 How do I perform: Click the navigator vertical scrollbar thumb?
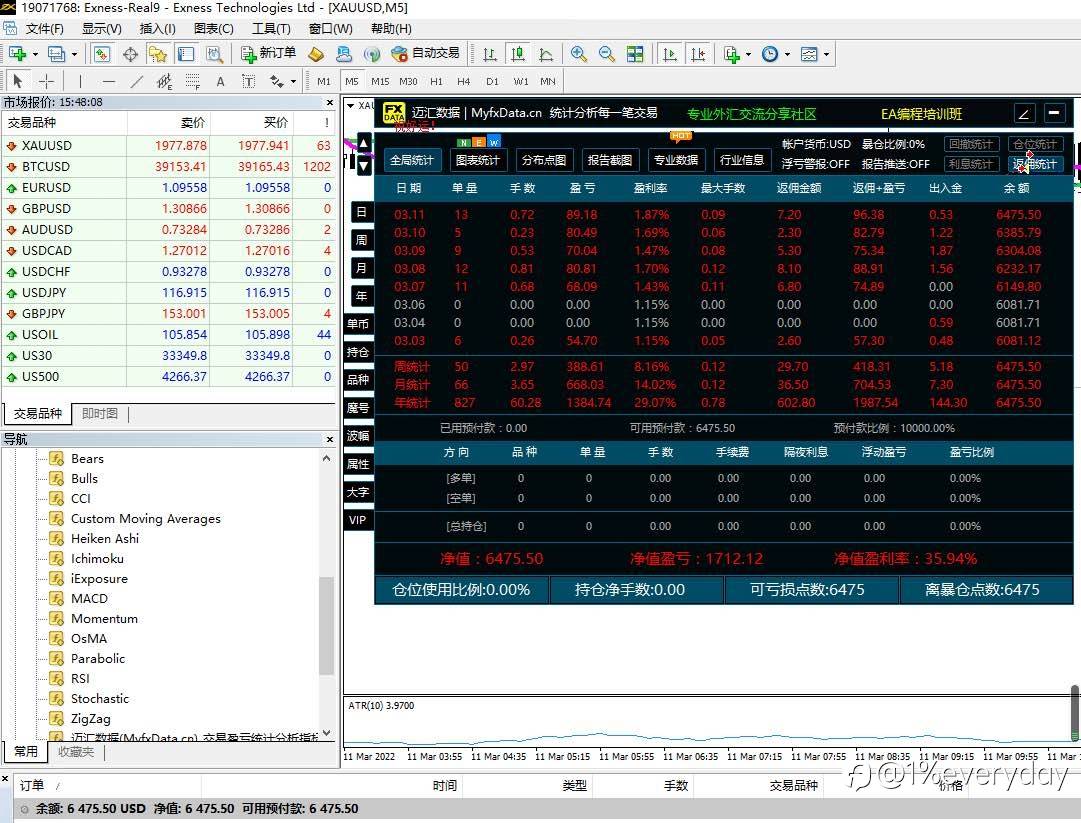pyautogui.click(x=327, y=624)
